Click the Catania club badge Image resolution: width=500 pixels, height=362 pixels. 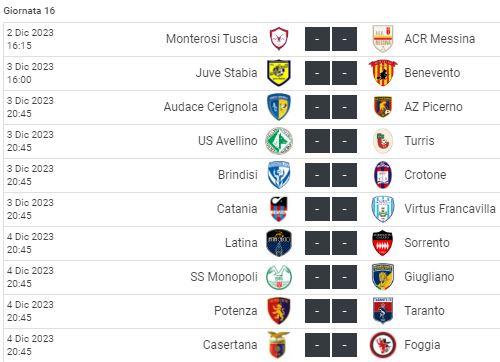click(x=279, y=209)
